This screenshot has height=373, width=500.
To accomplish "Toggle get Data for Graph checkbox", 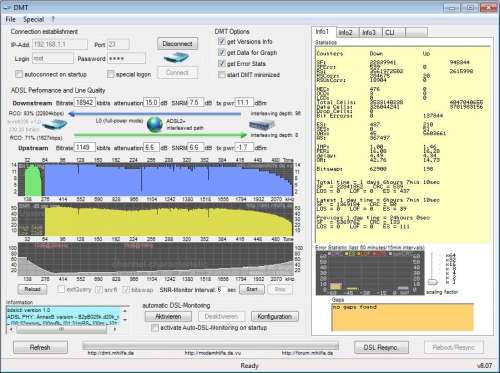I will [221, 52].
